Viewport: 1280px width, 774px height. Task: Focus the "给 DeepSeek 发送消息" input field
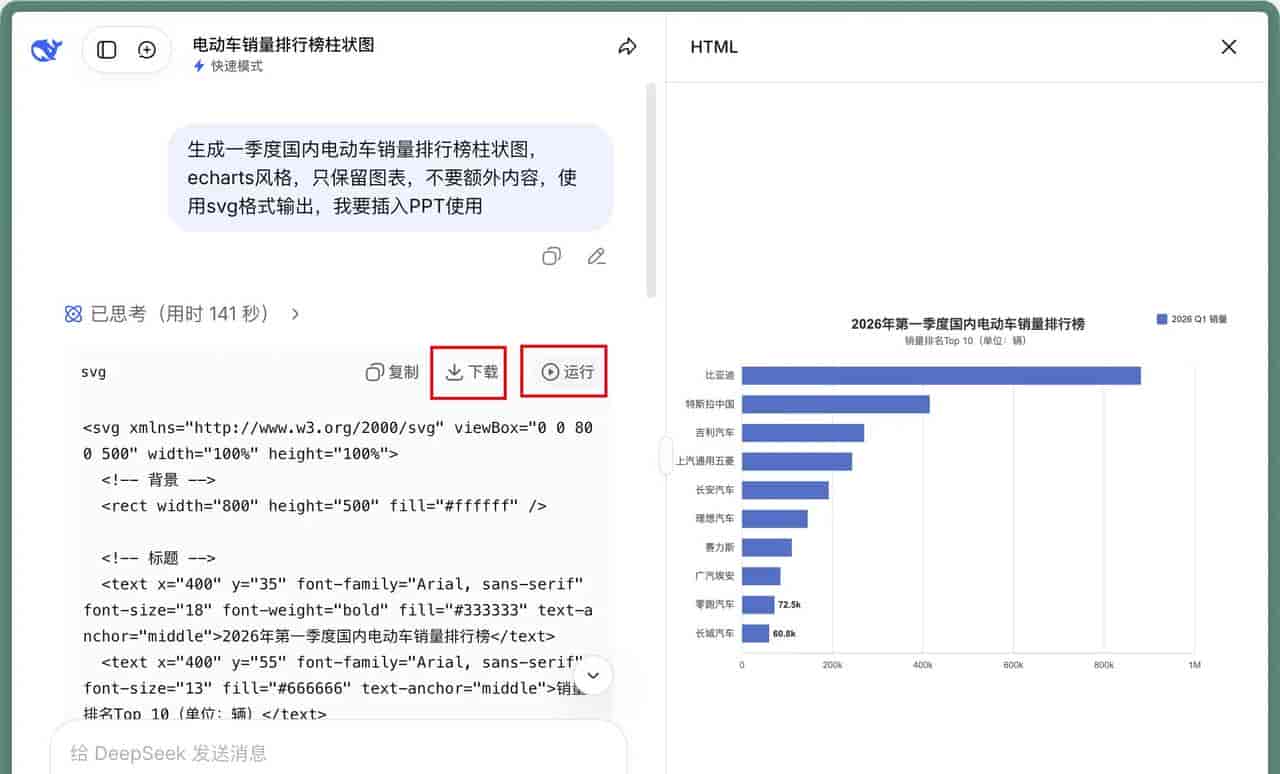click(x=338, y=753)
